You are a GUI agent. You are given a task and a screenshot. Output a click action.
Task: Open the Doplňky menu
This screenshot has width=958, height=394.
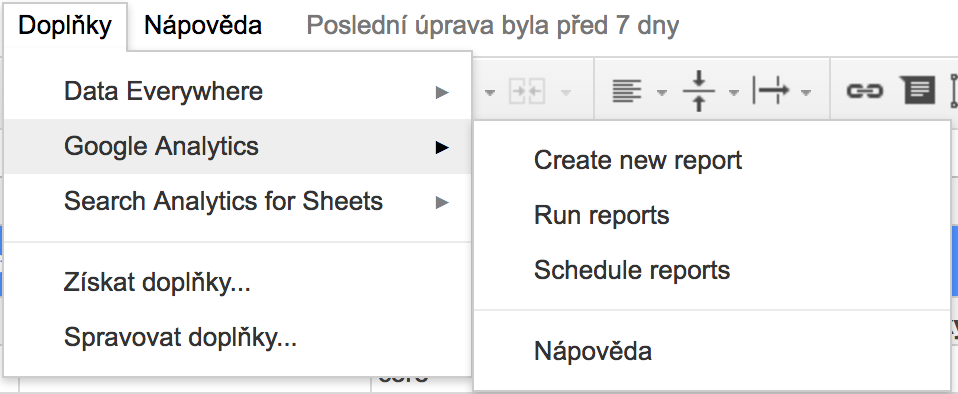[x=65, y=26]
